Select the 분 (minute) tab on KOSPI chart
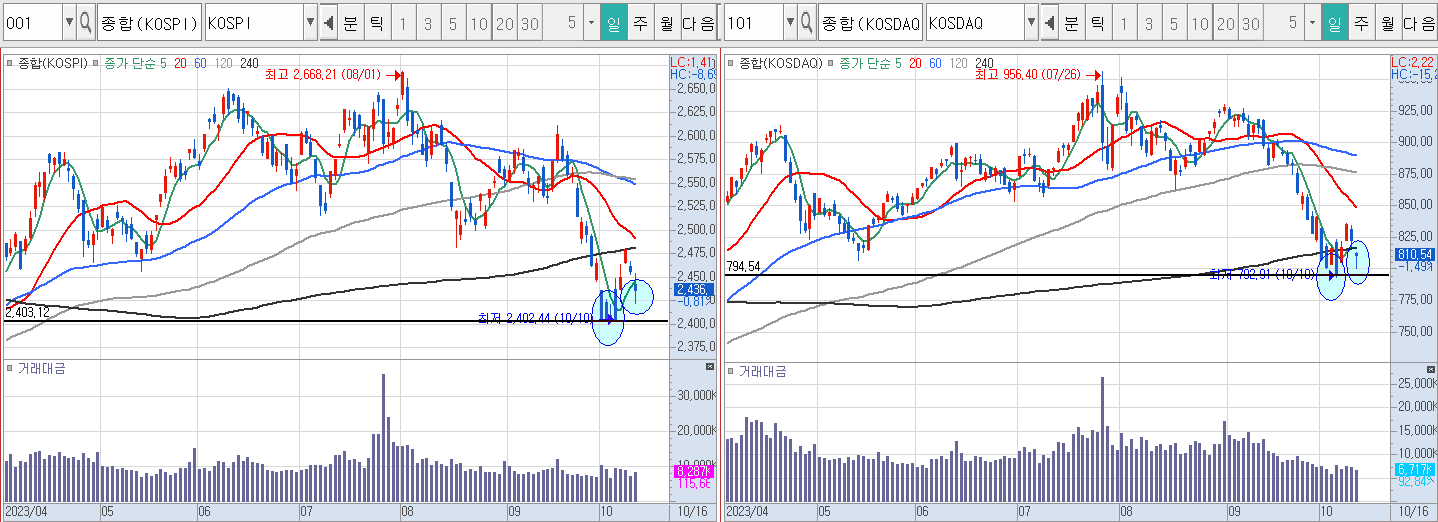 point(350,22)
